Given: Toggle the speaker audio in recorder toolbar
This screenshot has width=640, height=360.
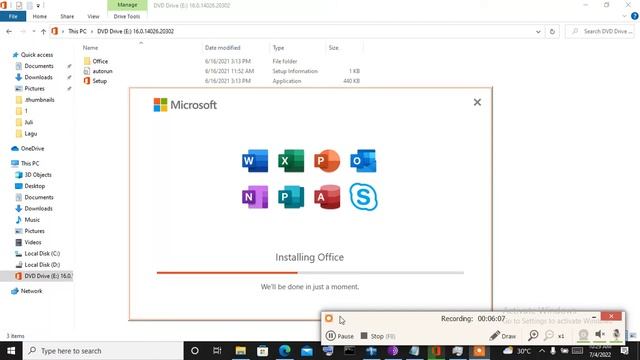Looking at the screenshot, I should click(x=600, y=335).
